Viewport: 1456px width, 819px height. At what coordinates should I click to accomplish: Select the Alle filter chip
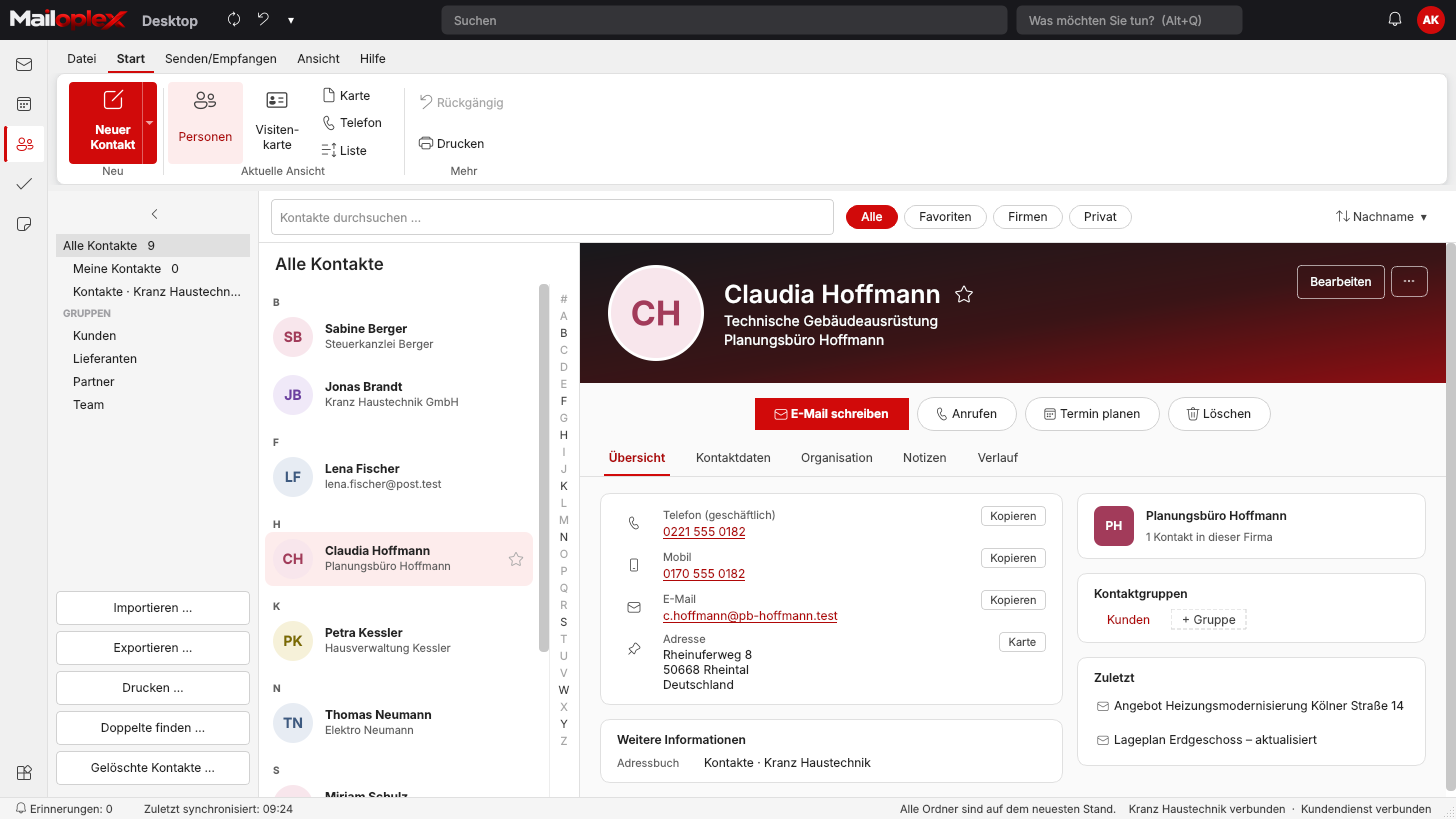click(x=871, y=217)
